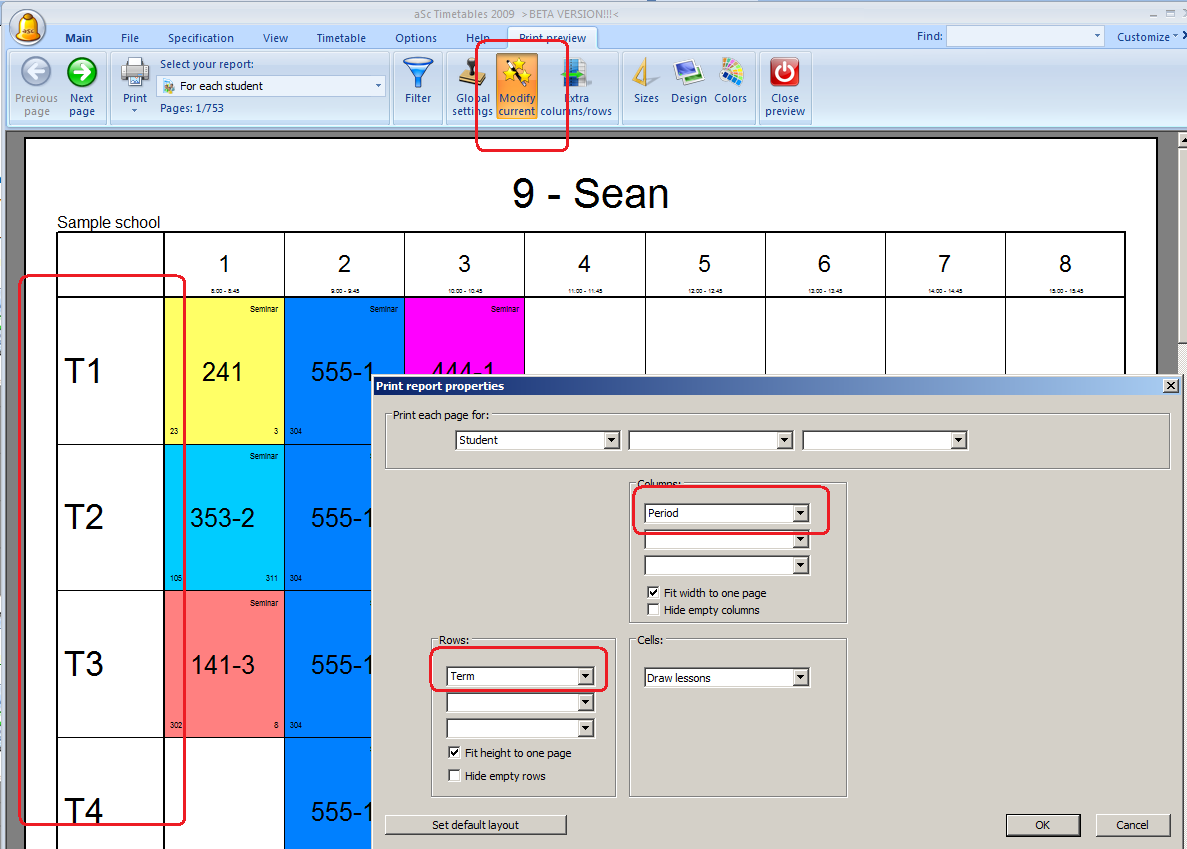Click the Modify current wizard icon
Screen dimensions: 1187x849
click(x=517, y=73)
